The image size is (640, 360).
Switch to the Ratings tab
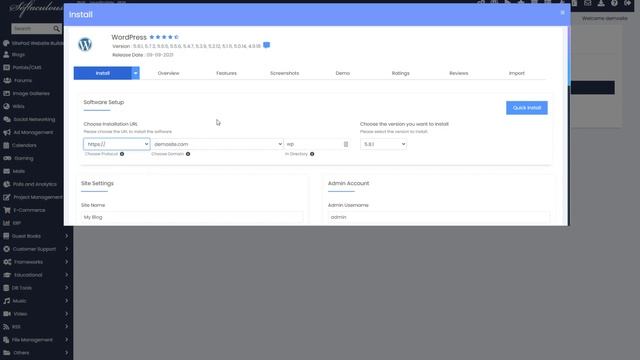coord(400,73)
